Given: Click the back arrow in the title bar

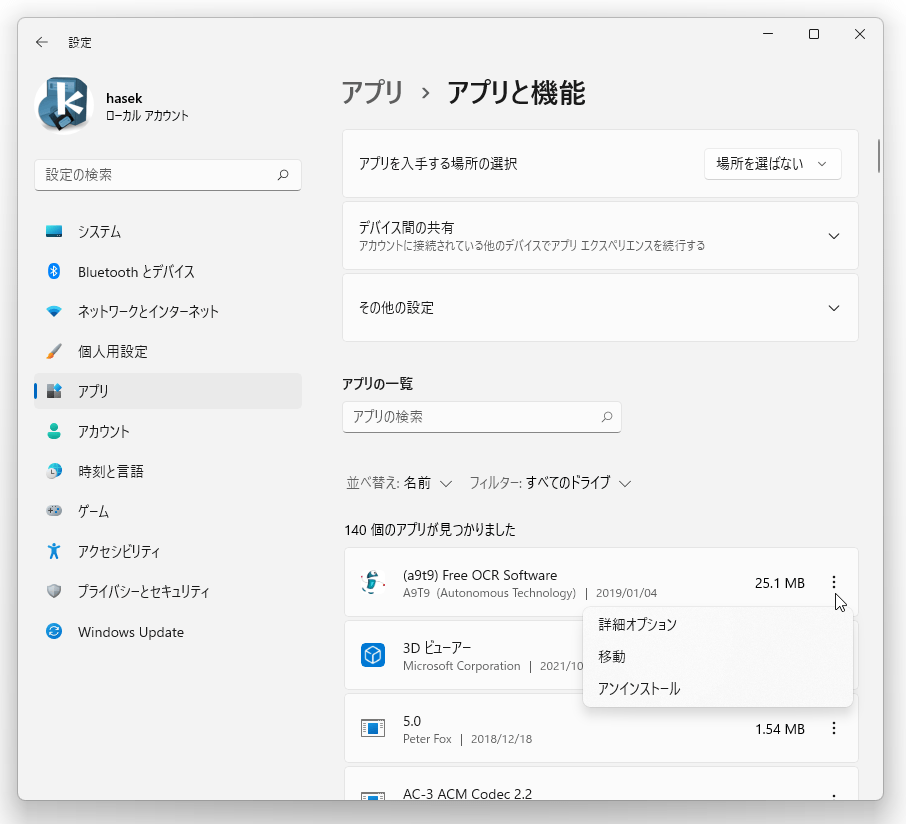Looking at the screenshot, I should click(x=42, y=42).
